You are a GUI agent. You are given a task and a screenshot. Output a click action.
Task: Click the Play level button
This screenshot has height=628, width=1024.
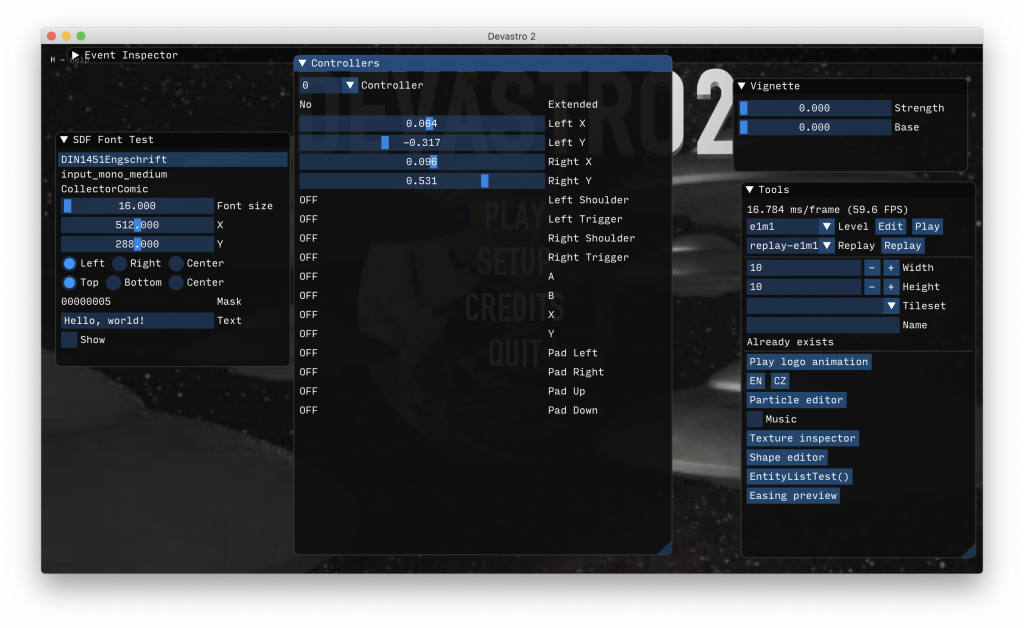[x=927, y=227]
